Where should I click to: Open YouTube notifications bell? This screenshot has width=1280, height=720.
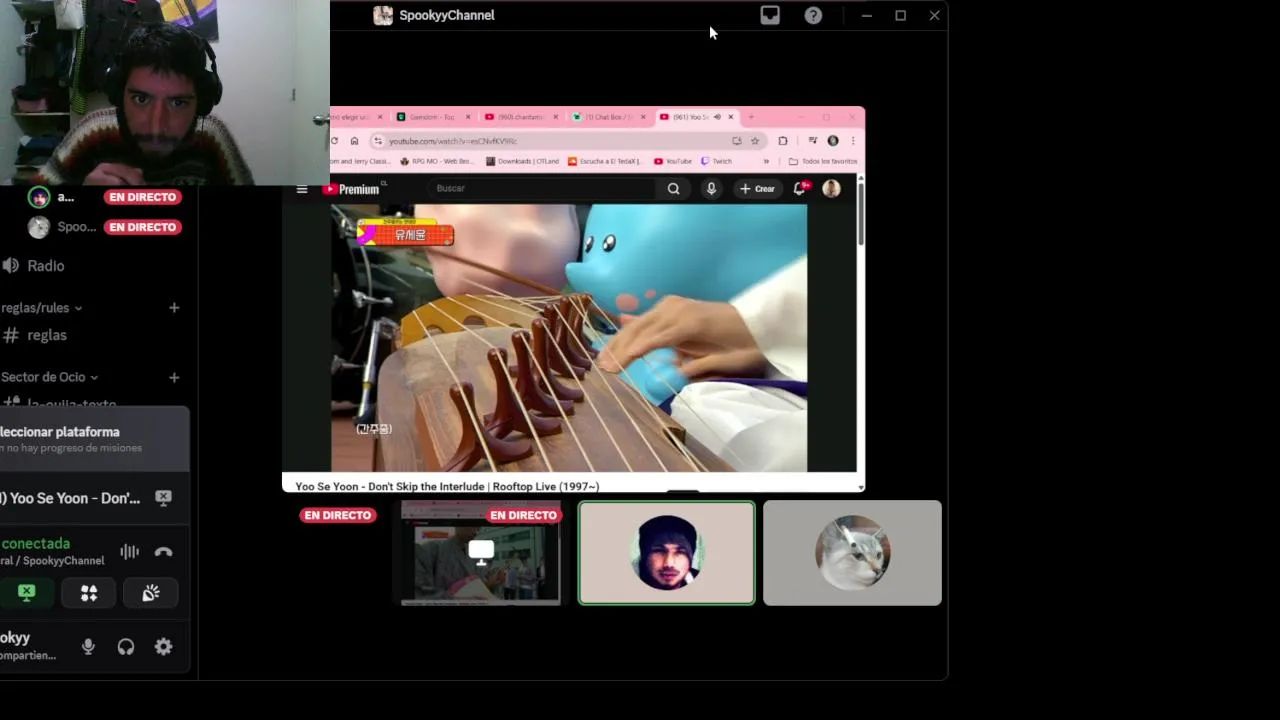(800, 188)
